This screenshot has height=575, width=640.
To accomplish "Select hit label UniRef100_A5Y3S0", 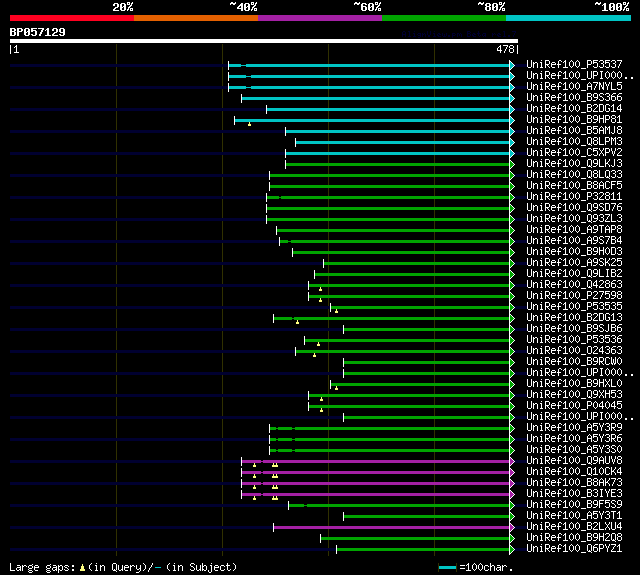I will [x=574, y=450].
